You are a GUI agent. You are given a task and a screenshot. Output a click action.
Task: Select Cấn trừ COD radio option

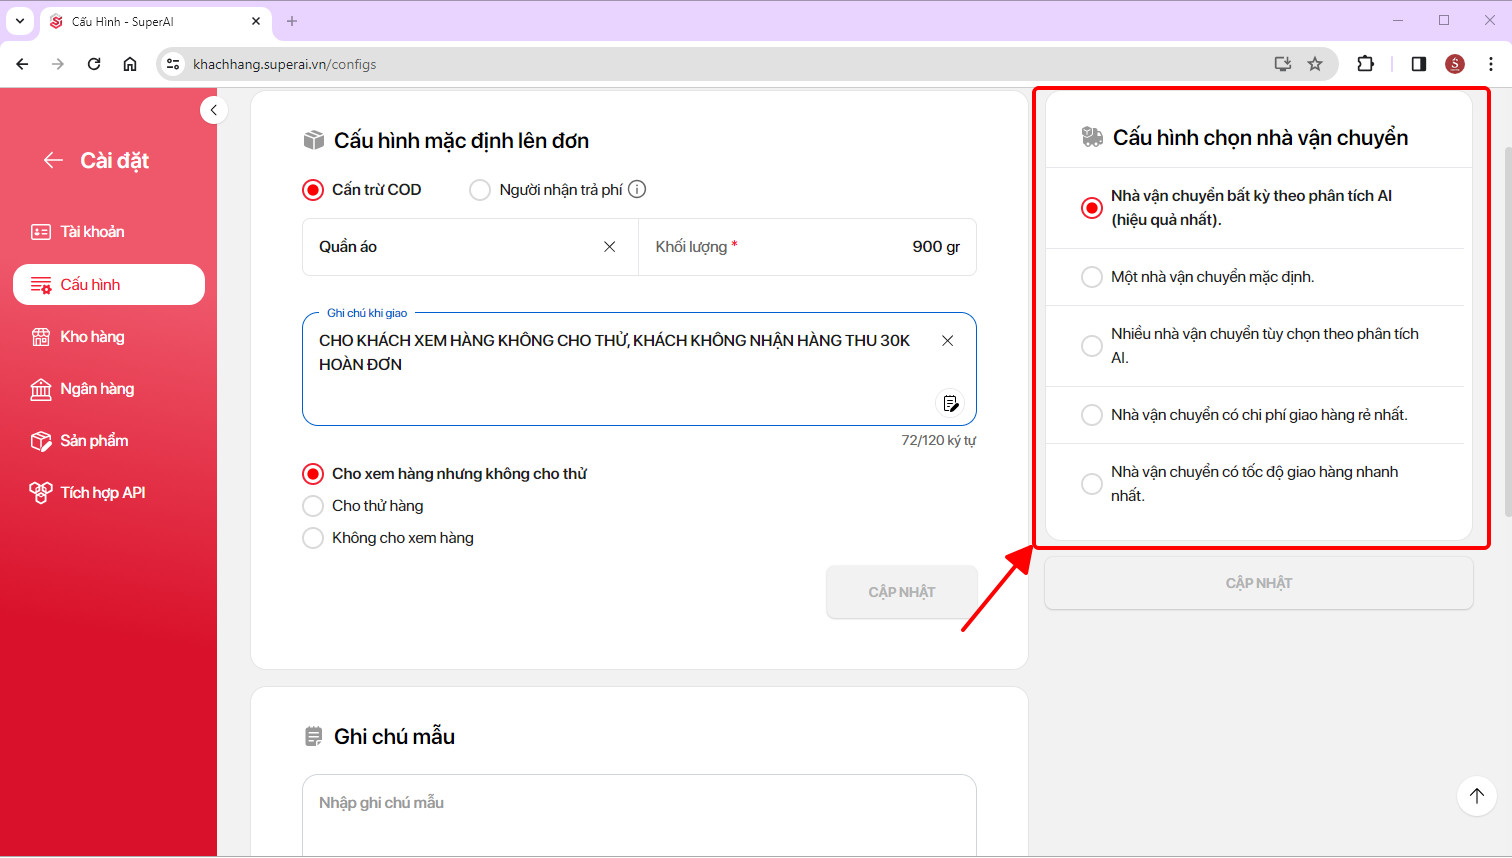click(313, 190)
